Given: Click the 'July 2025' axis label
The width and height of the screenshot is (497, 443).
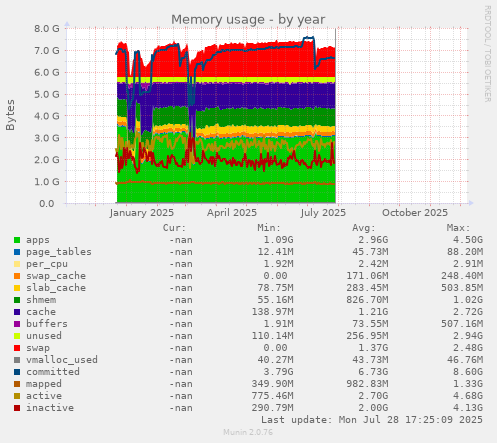Looking at the screenshot, I should (x=323, y=213).
